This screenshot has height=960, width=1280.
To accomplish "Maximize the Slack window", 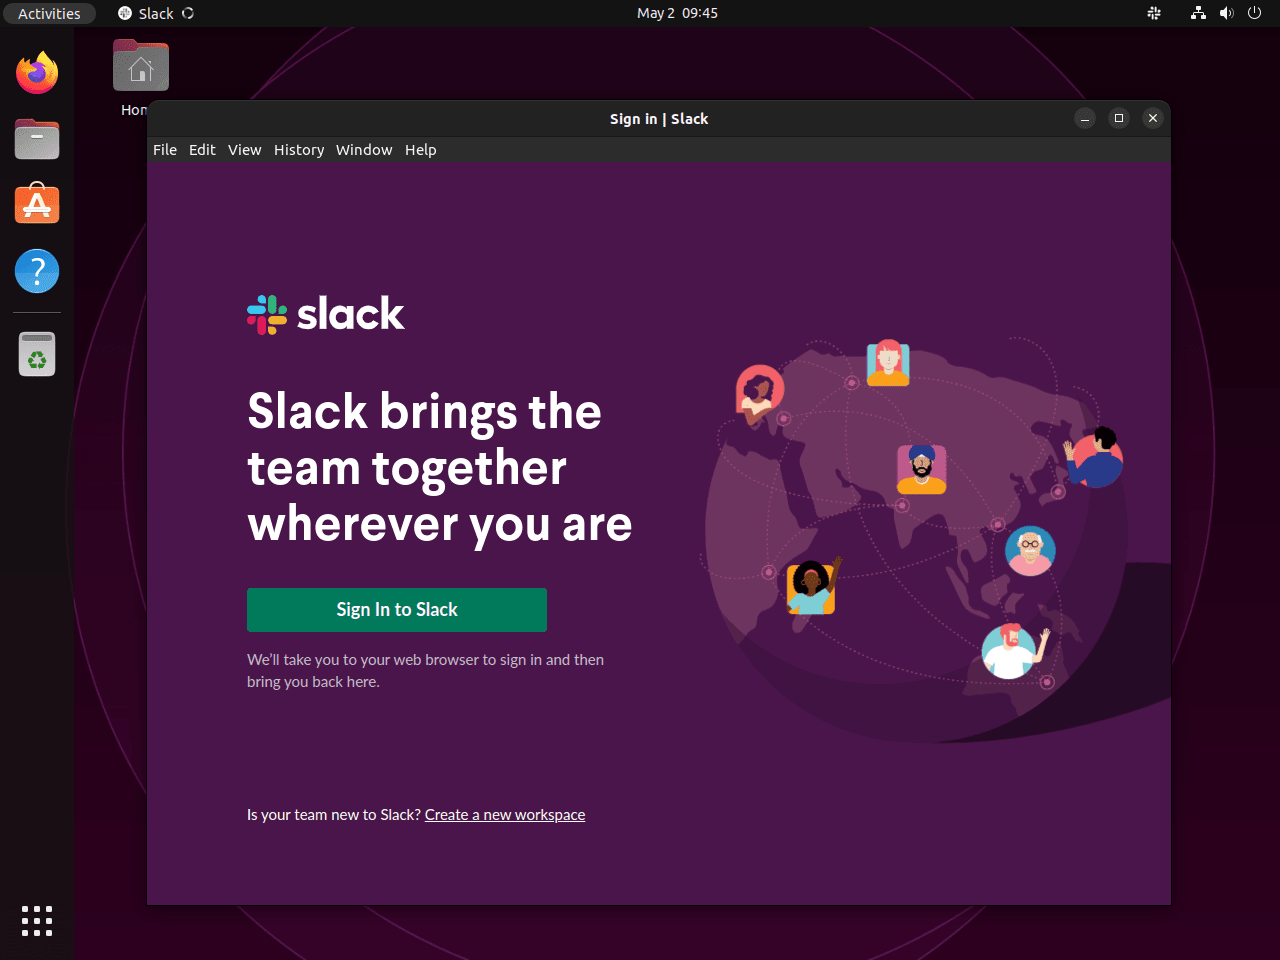I will pos(1119,118).
